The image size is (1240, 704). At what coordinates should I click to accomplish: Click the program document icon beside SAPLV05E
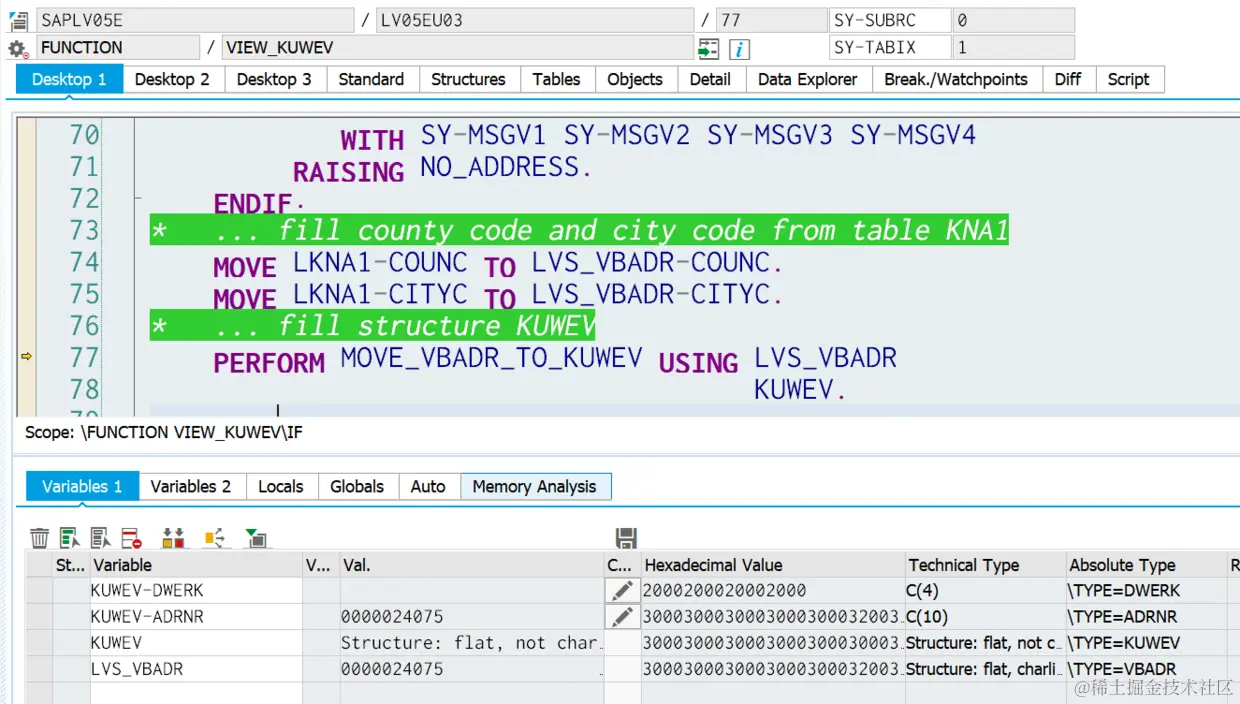(18, 21)
